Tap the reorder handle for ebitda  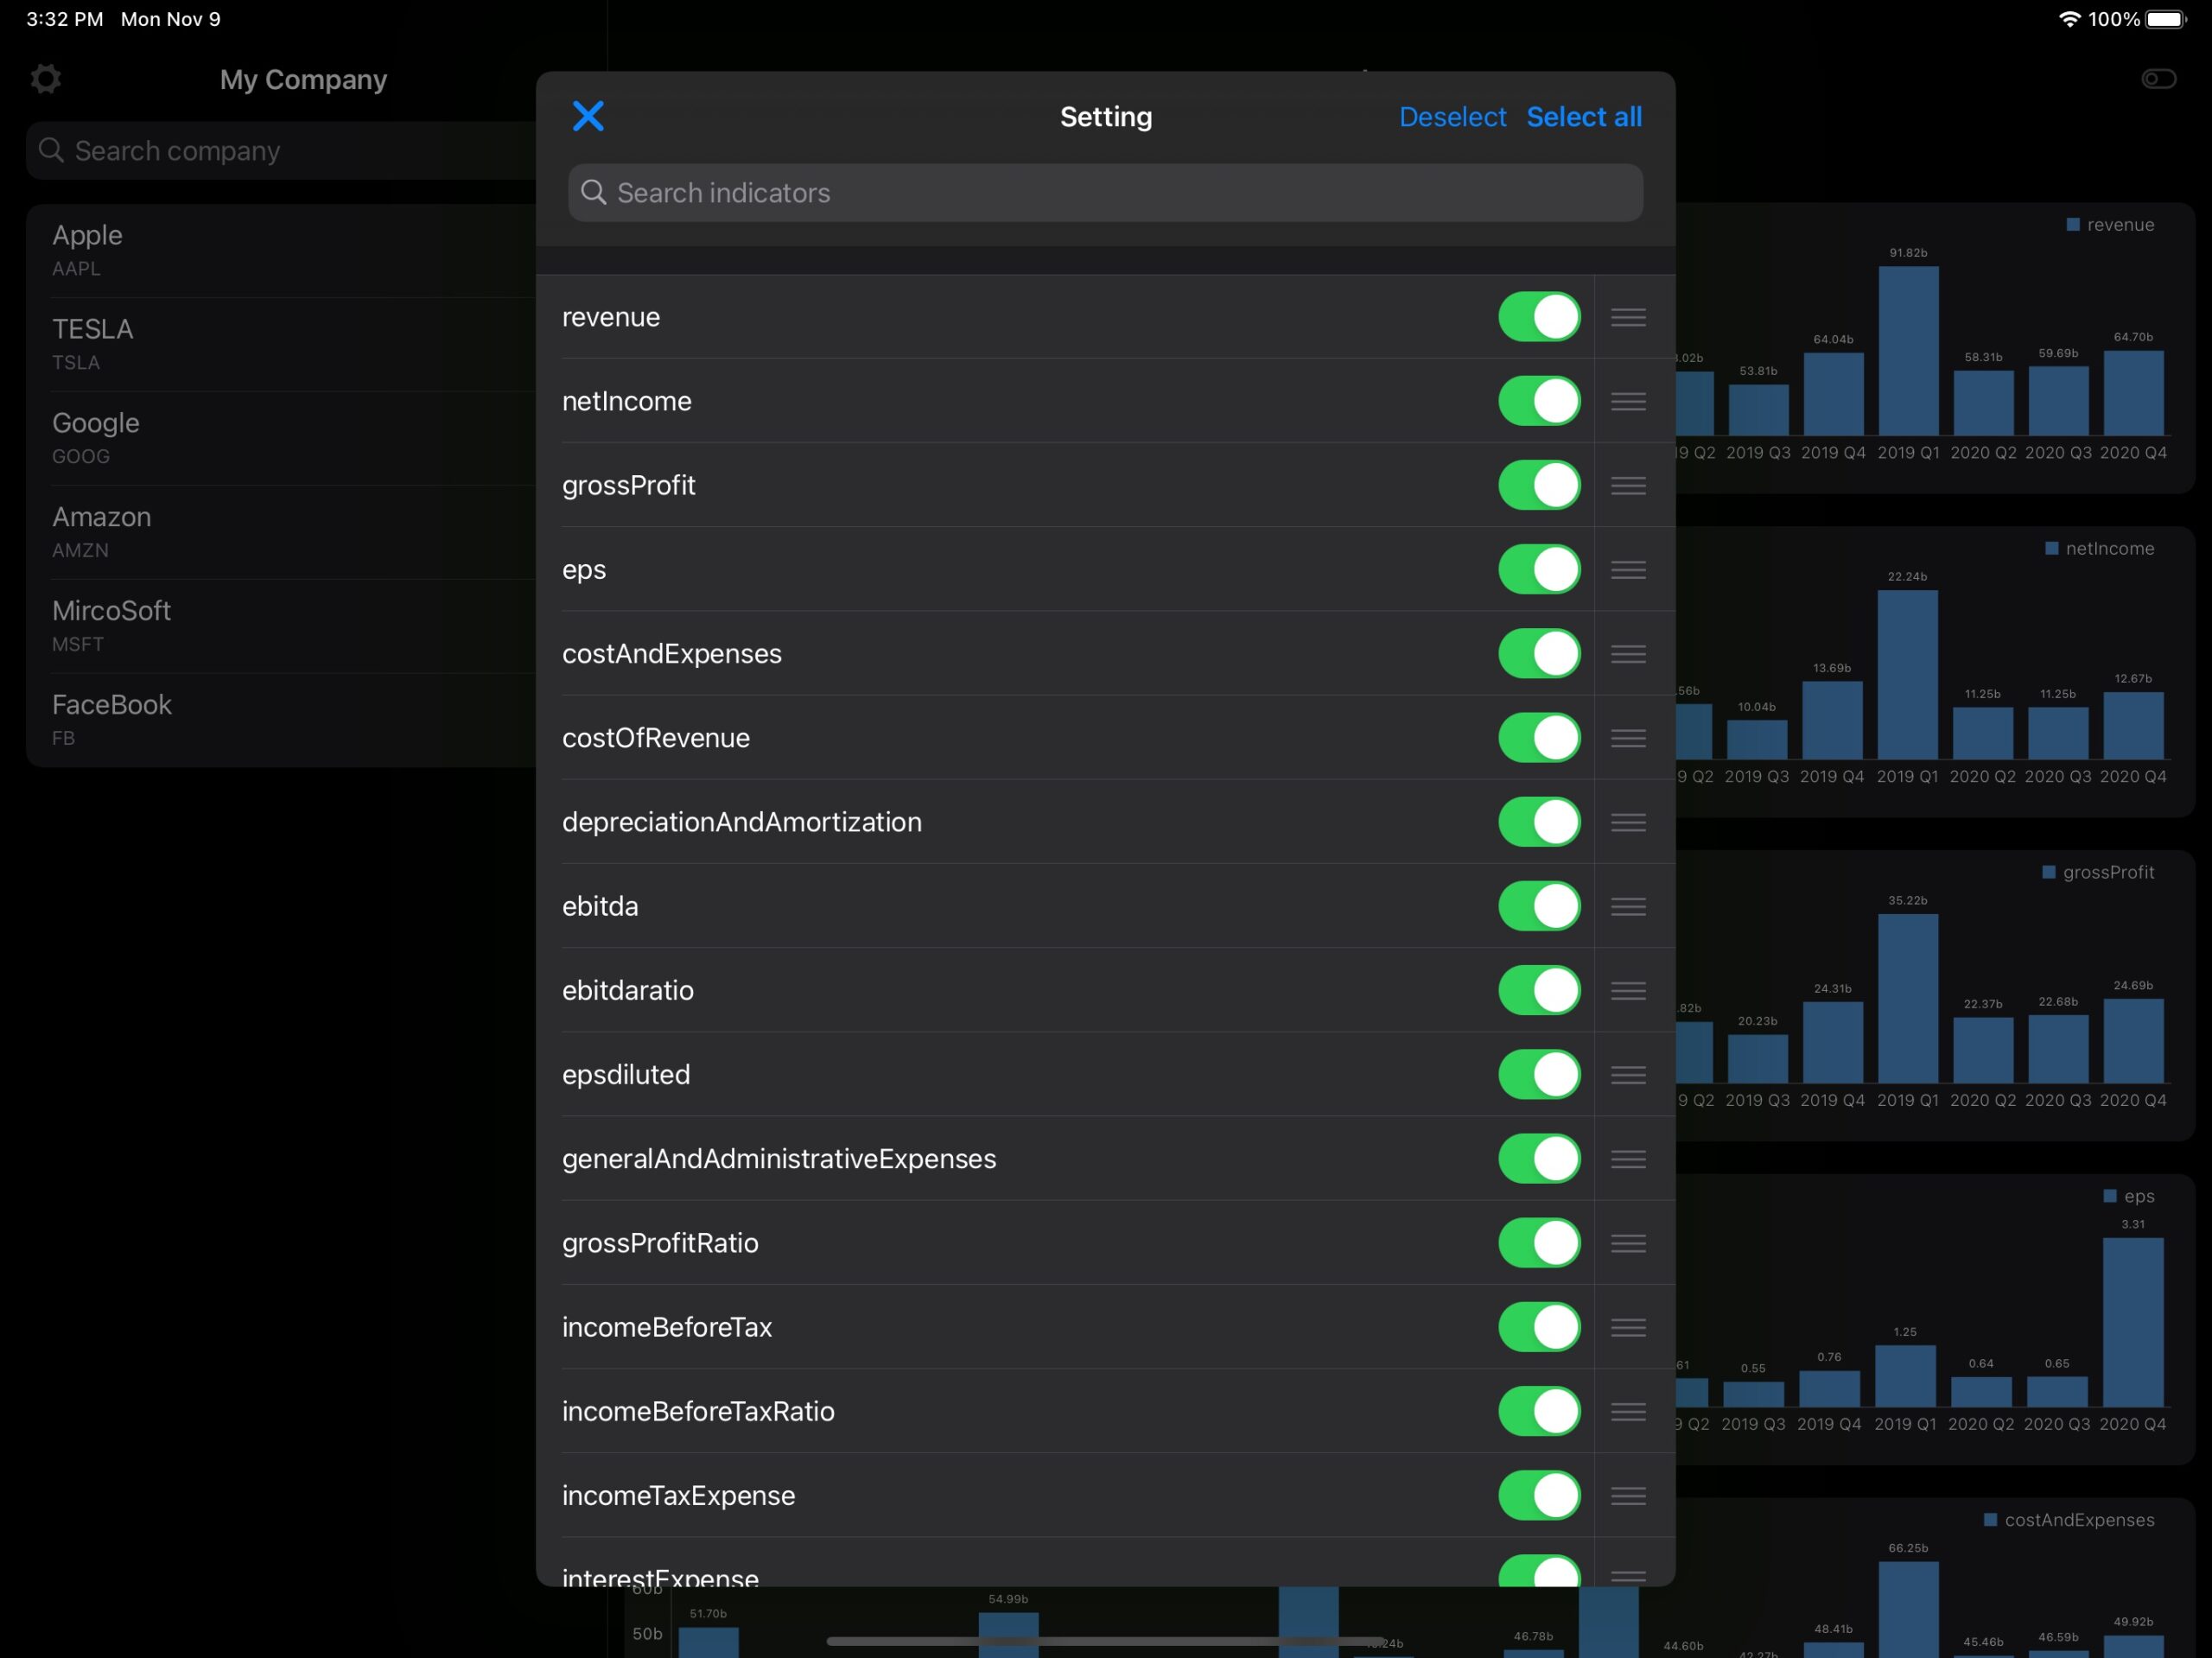tap(1628, 906)
